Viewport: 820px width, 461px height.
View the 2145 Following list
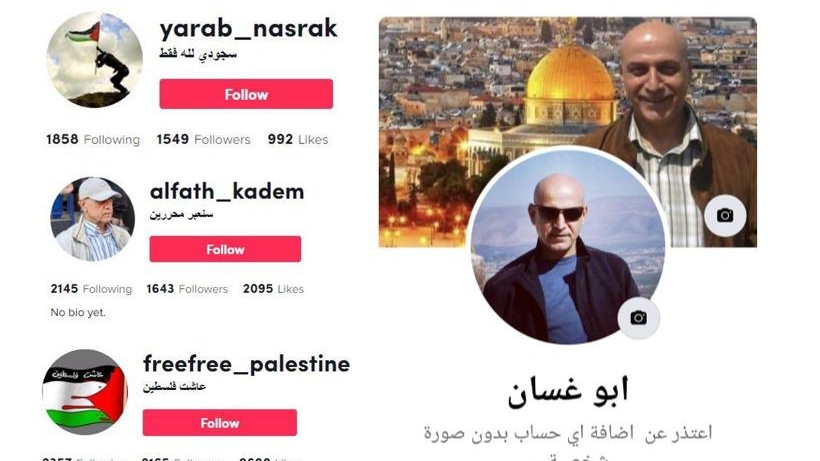click(x=91, y=289)
